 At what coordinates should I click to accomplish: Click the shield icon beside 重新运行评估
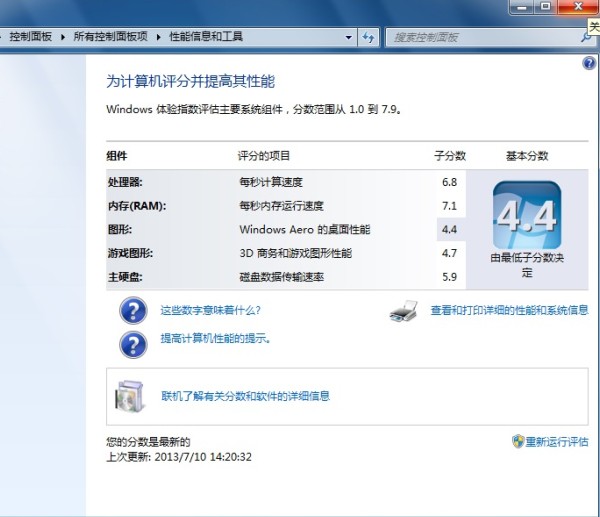[518, 441]
